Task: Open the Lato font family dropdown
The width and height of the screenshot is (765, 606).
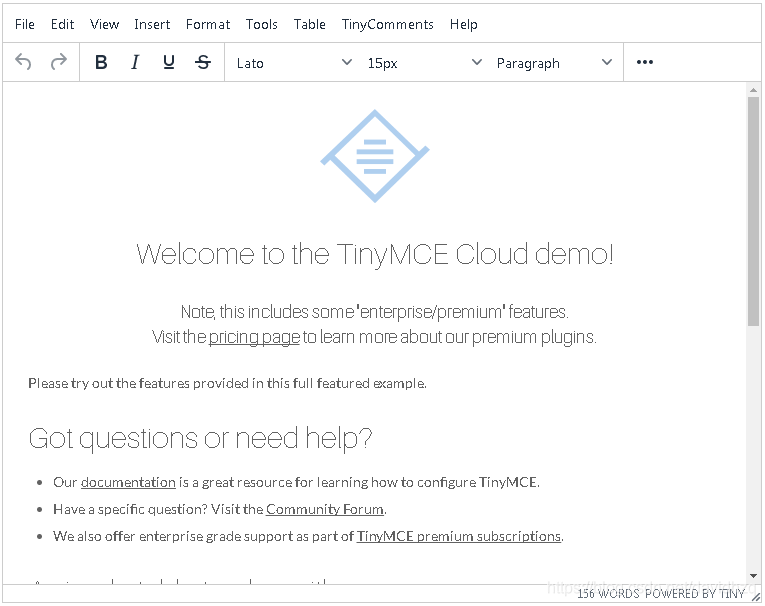Action: (294, 63)
